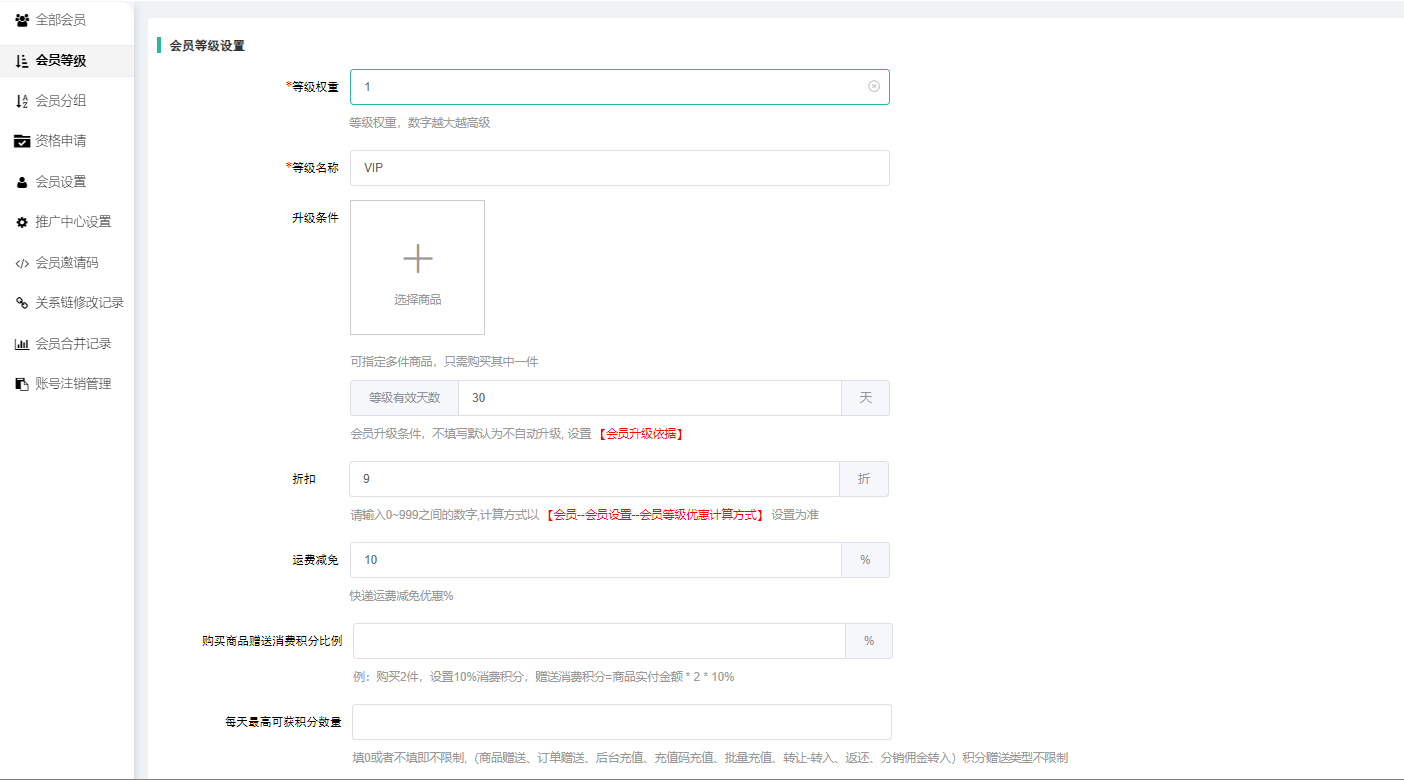Click the chart icon beside 会员合并记录
Image resolution: width=1404 pixels, height=780 pixels.
coord(22,344)
